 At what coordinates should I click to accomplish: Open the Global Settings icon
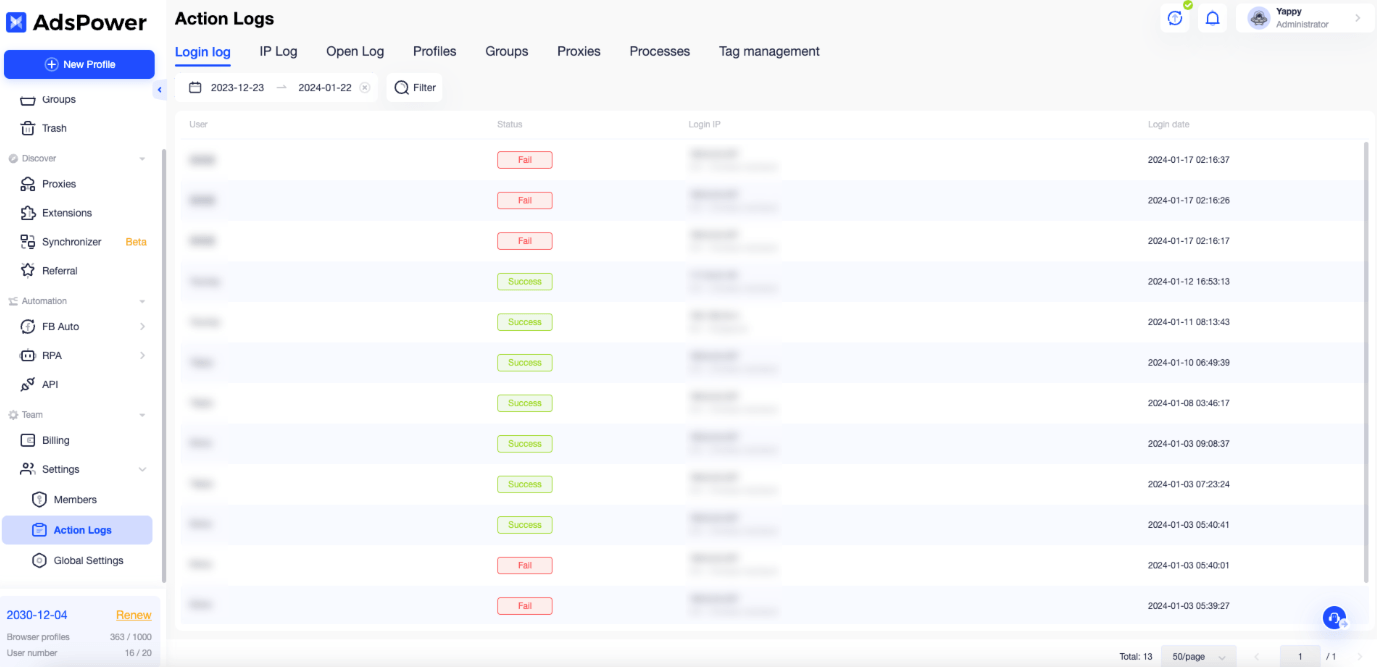(40, 561)
